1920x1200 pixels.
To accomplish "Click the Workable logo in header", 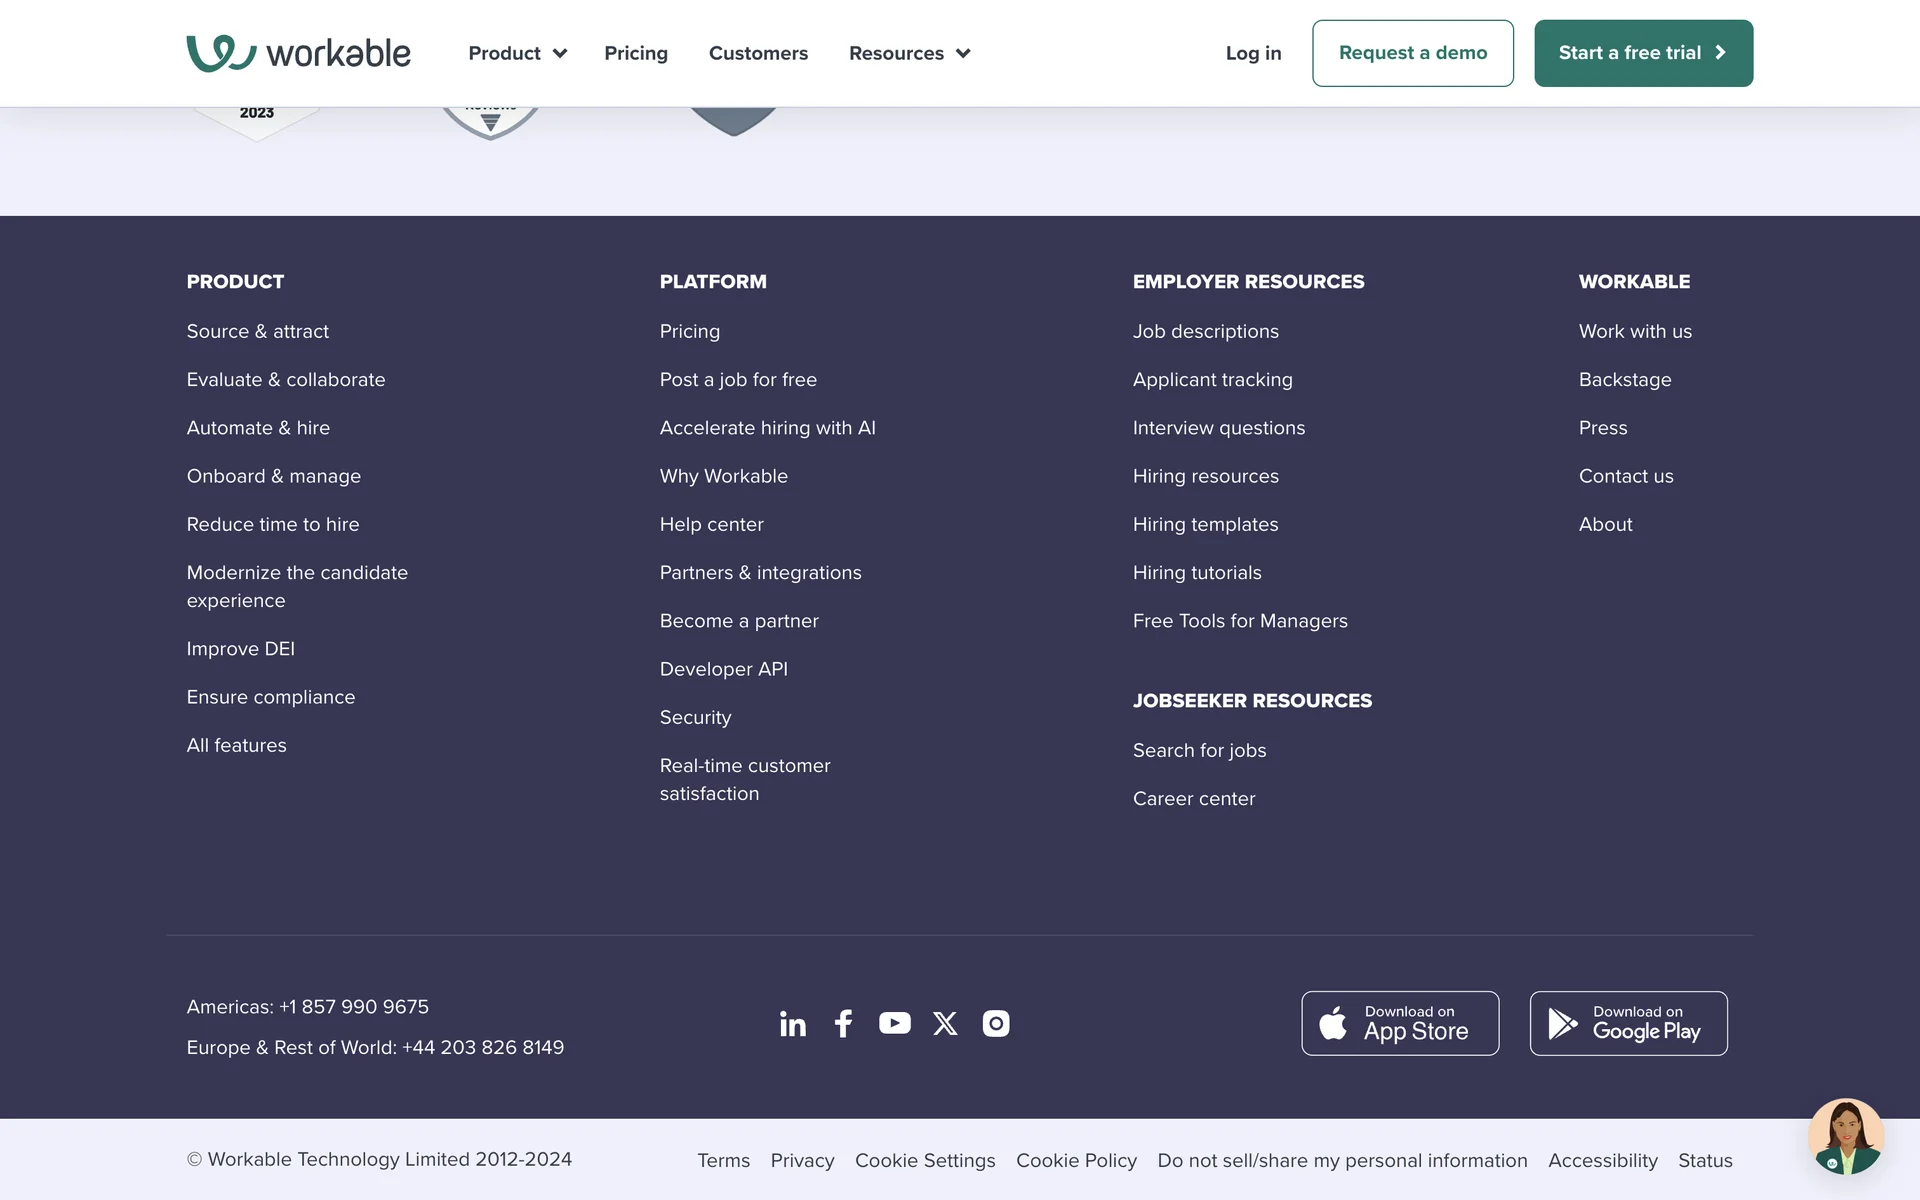I will pyautogui.click(x=298, y=53).
